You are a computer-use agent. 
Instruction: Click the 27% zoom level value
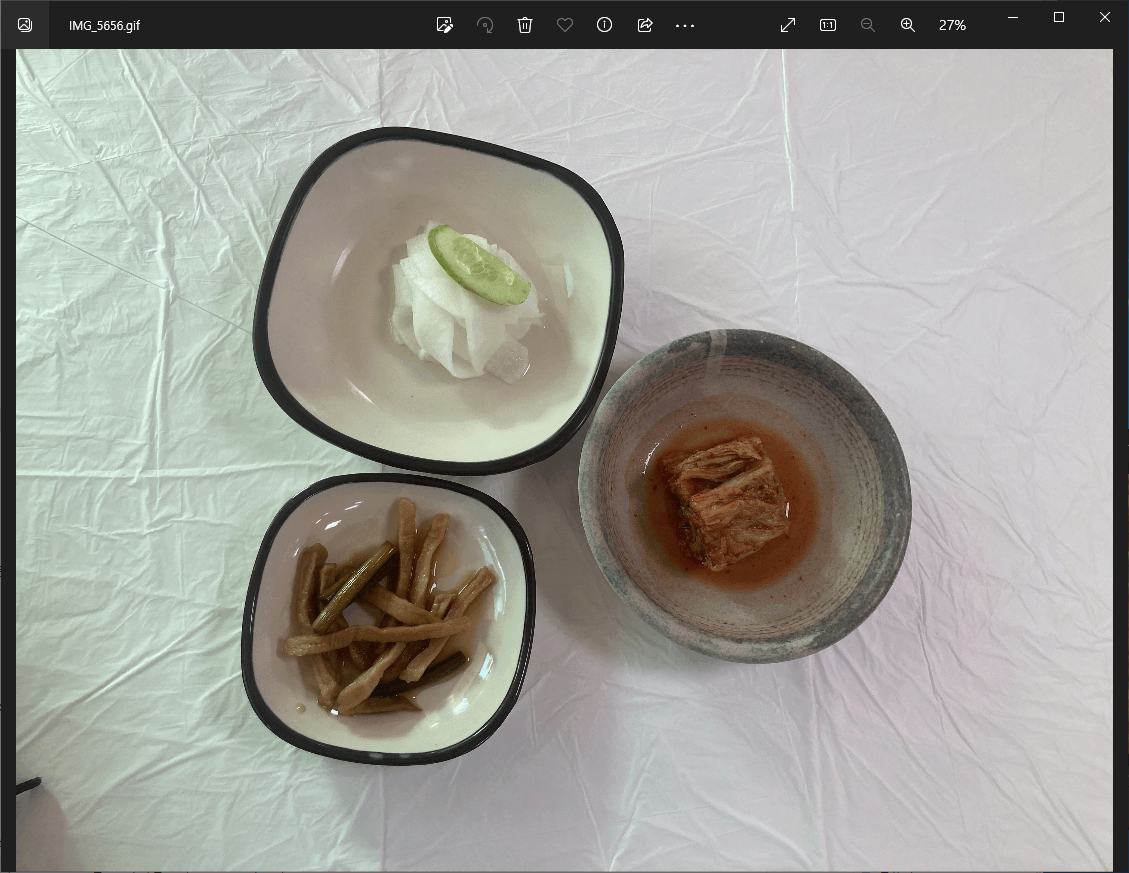tap(952, 25)
